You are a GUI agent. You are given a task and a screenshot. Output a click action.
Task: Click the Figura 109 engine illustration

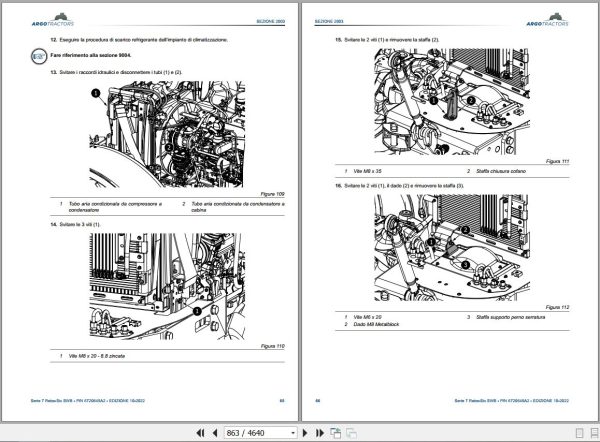click(167, 134)
